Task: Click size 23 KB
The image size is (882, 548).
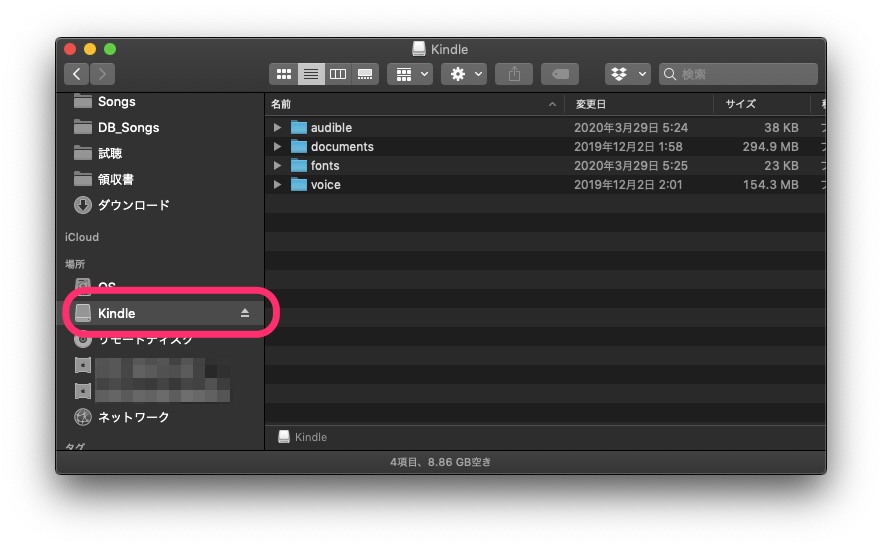Action: [781, 165]
